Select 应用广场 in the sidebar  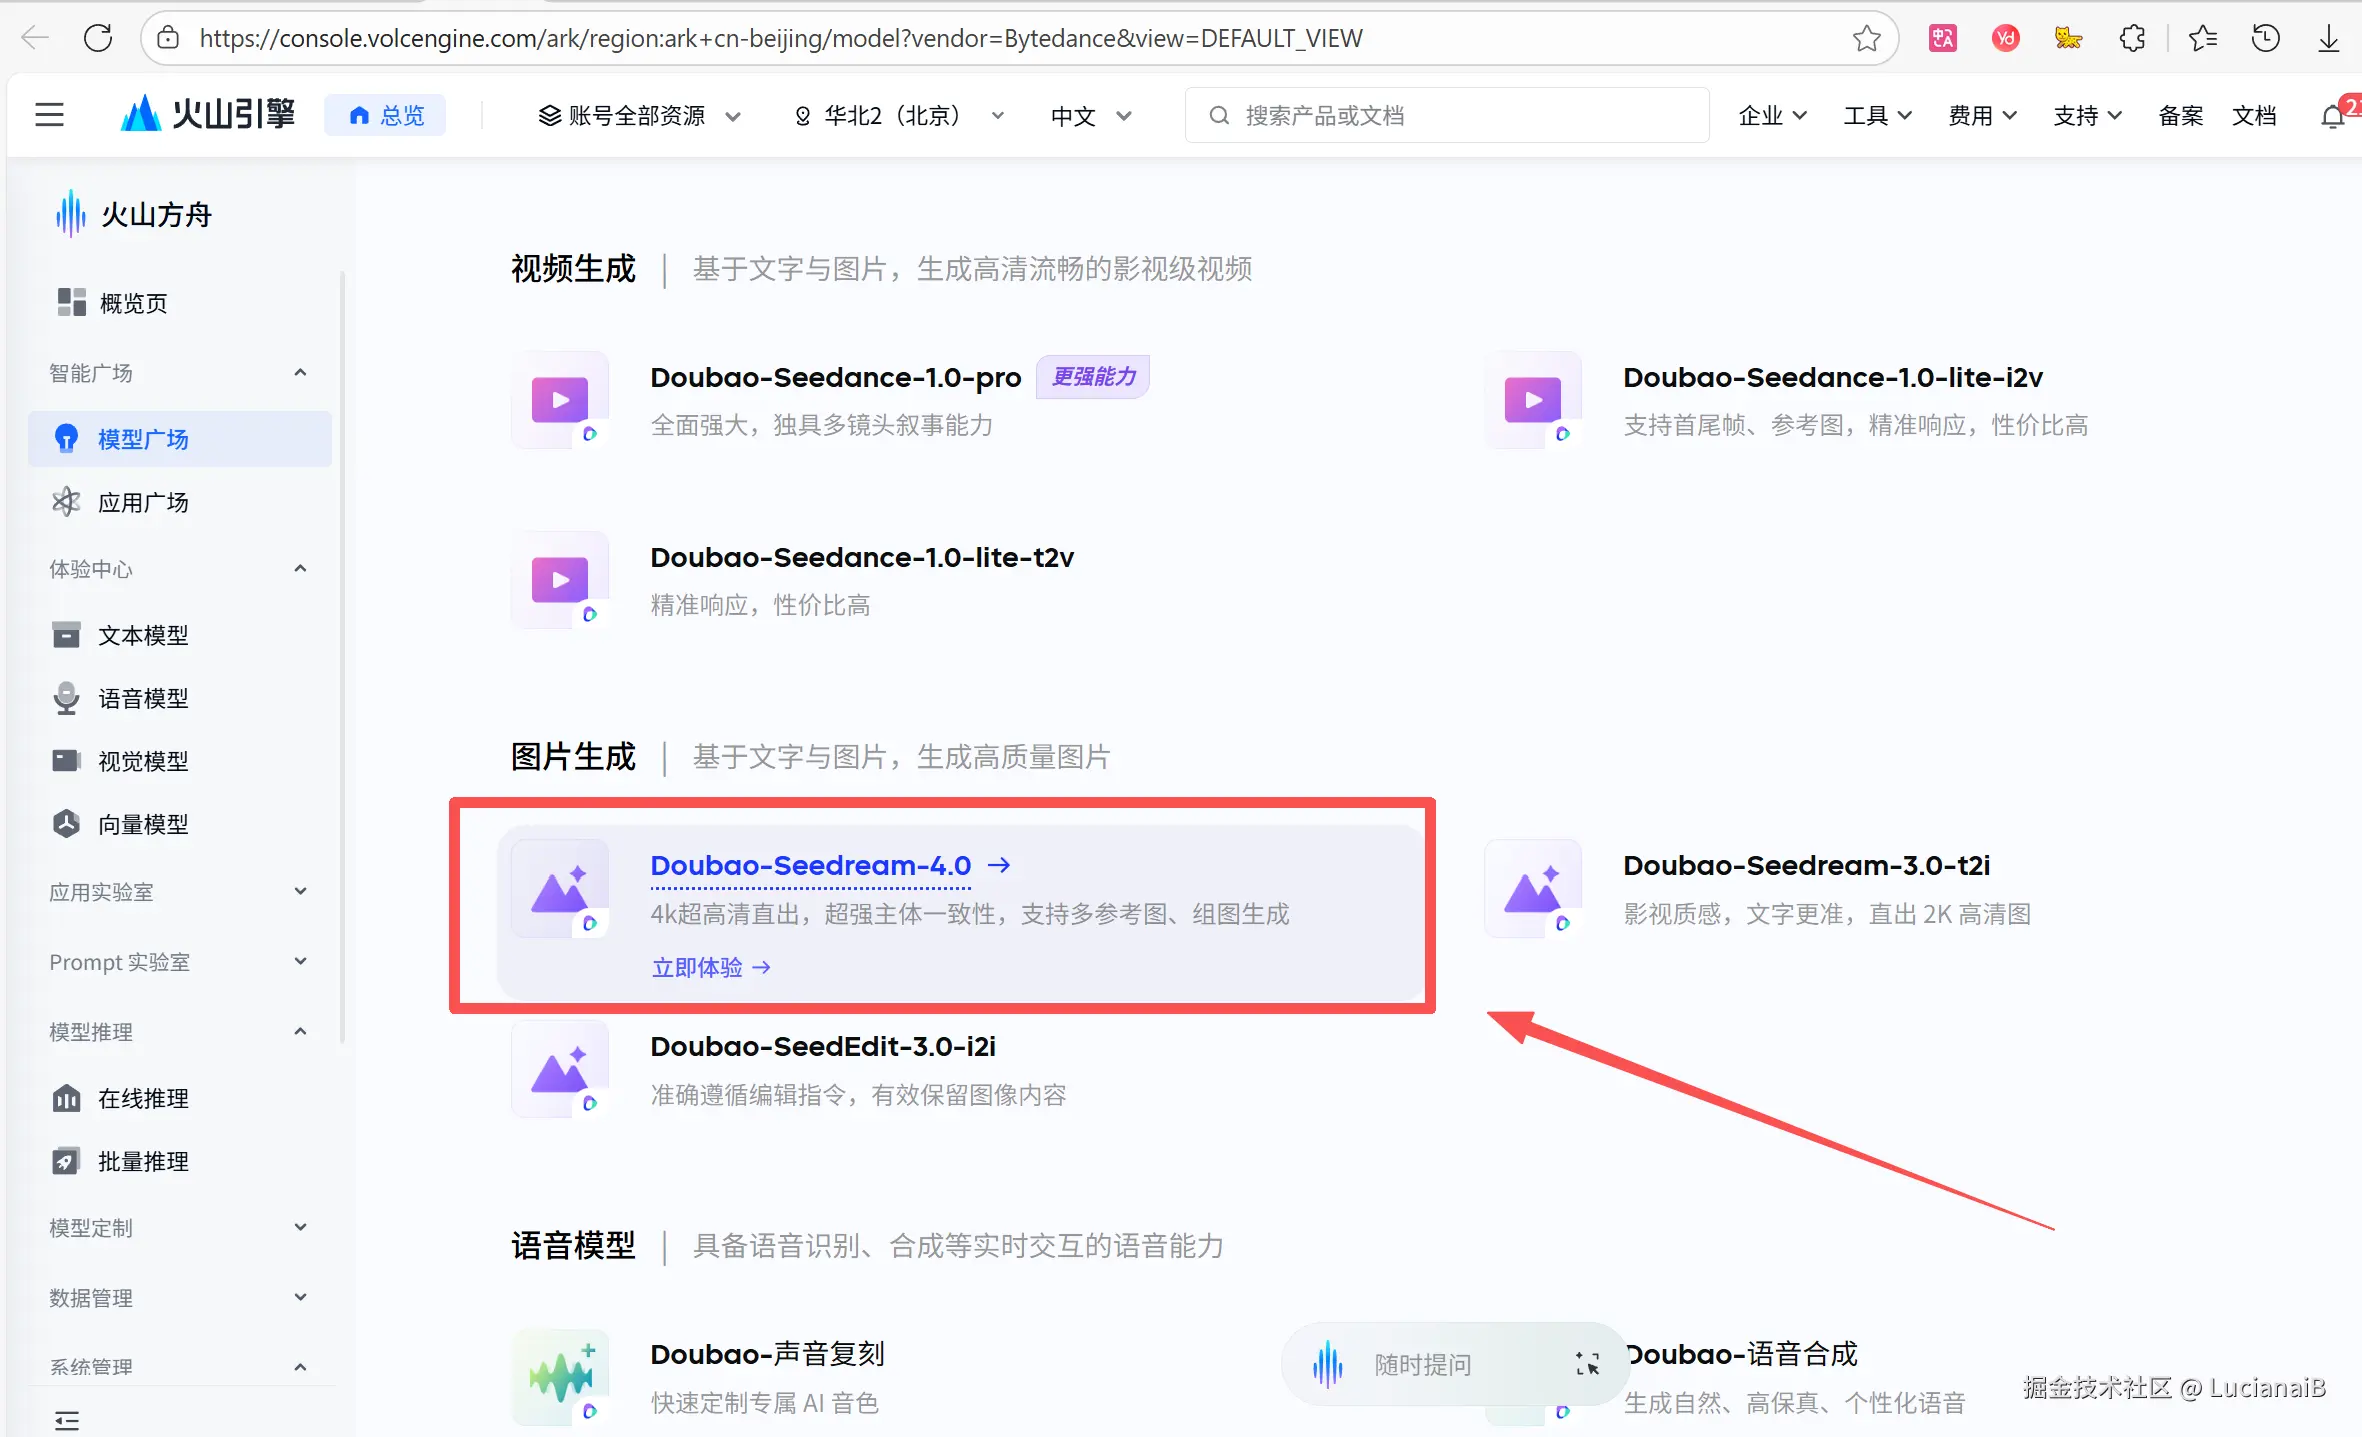tap(143, 502)
